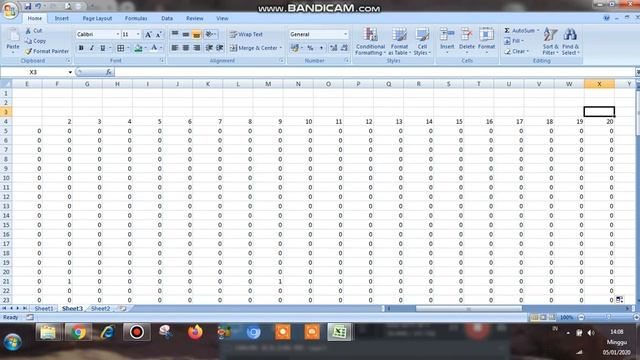640x360 pixels.
Task: Apply Comma Style
Action: [x=321, y=48]
